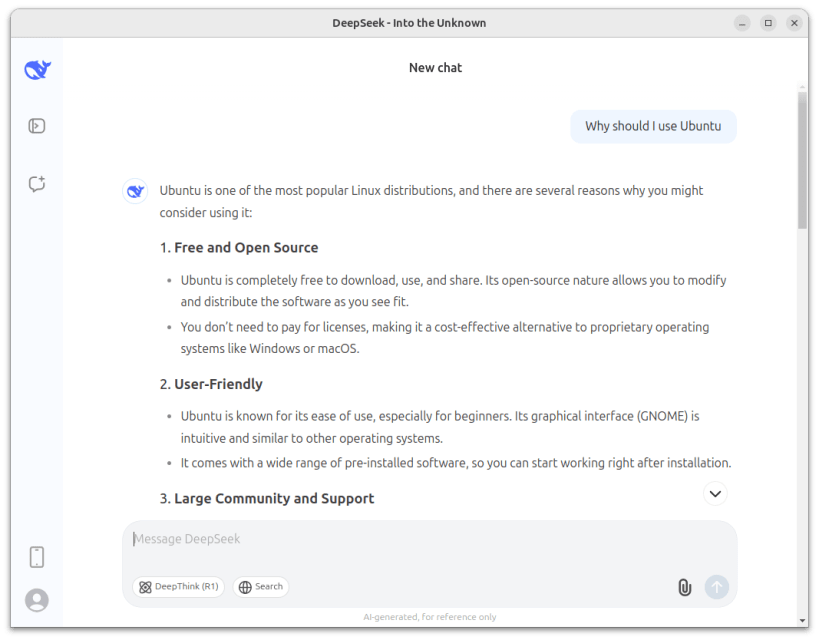
Task: Click the mobile app icon in sidebar
Action: [x=36, y=557]
